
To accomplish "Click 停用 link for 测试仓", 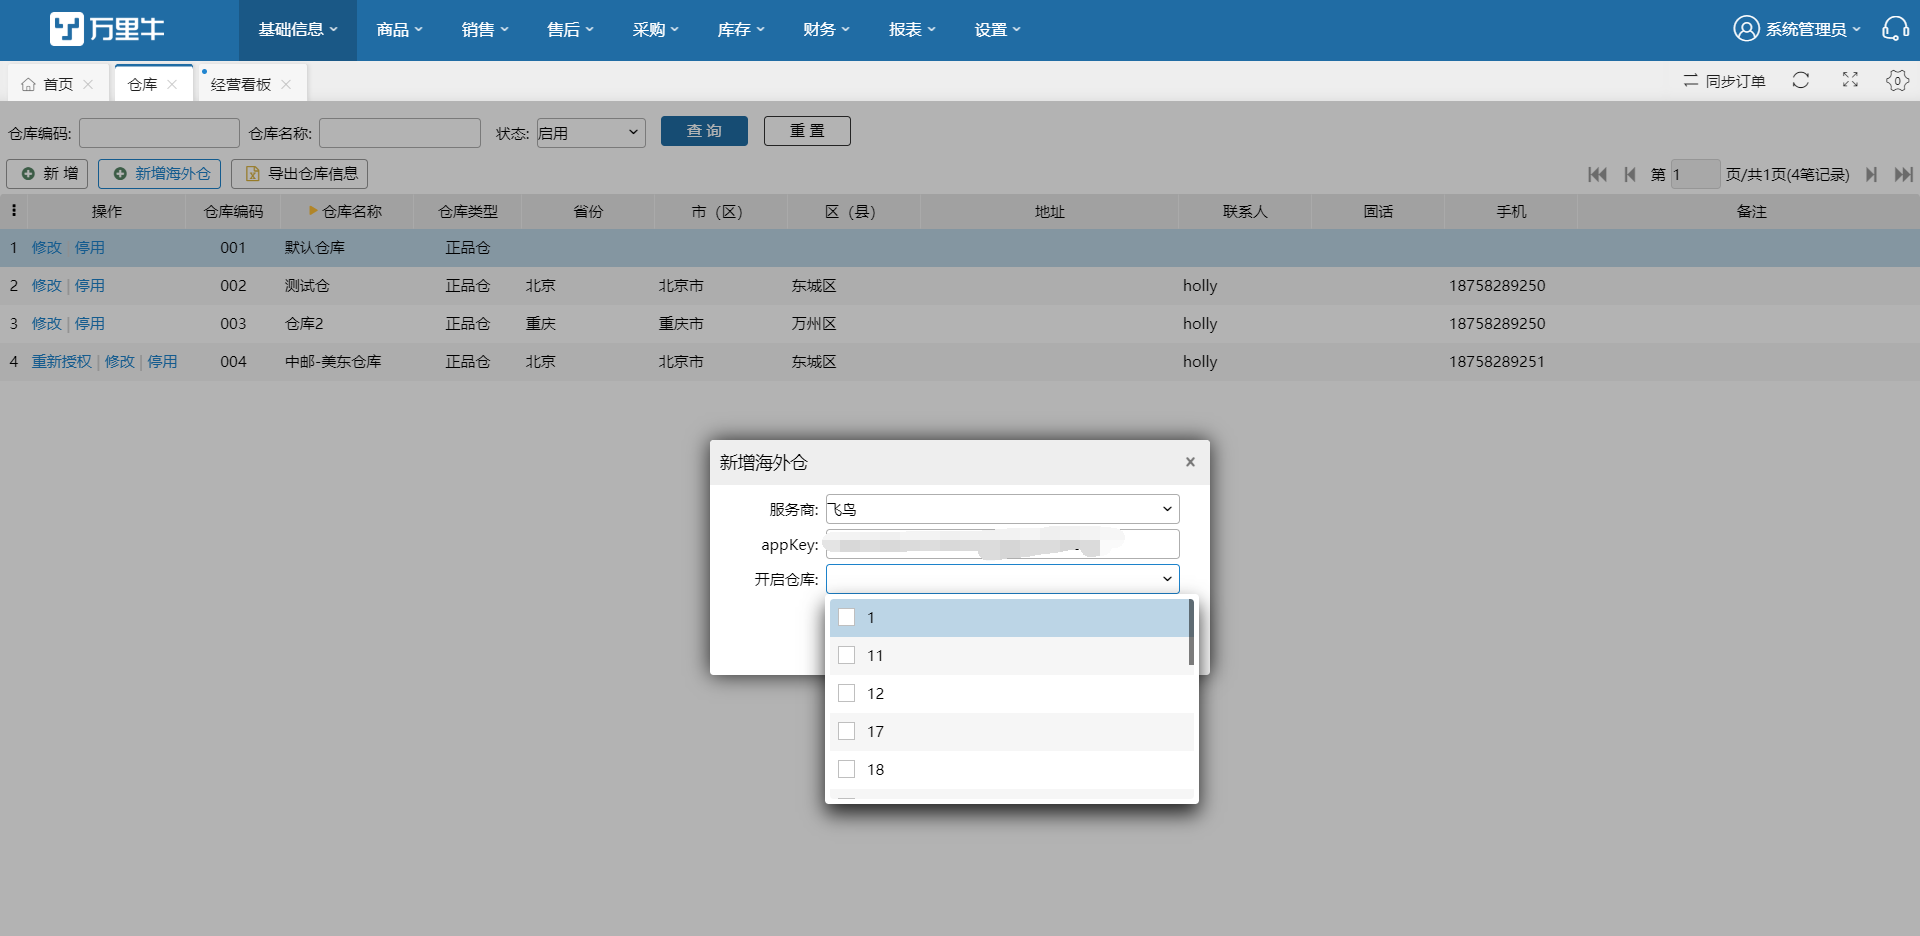I will pyautogui.click(x=89, y=285).
